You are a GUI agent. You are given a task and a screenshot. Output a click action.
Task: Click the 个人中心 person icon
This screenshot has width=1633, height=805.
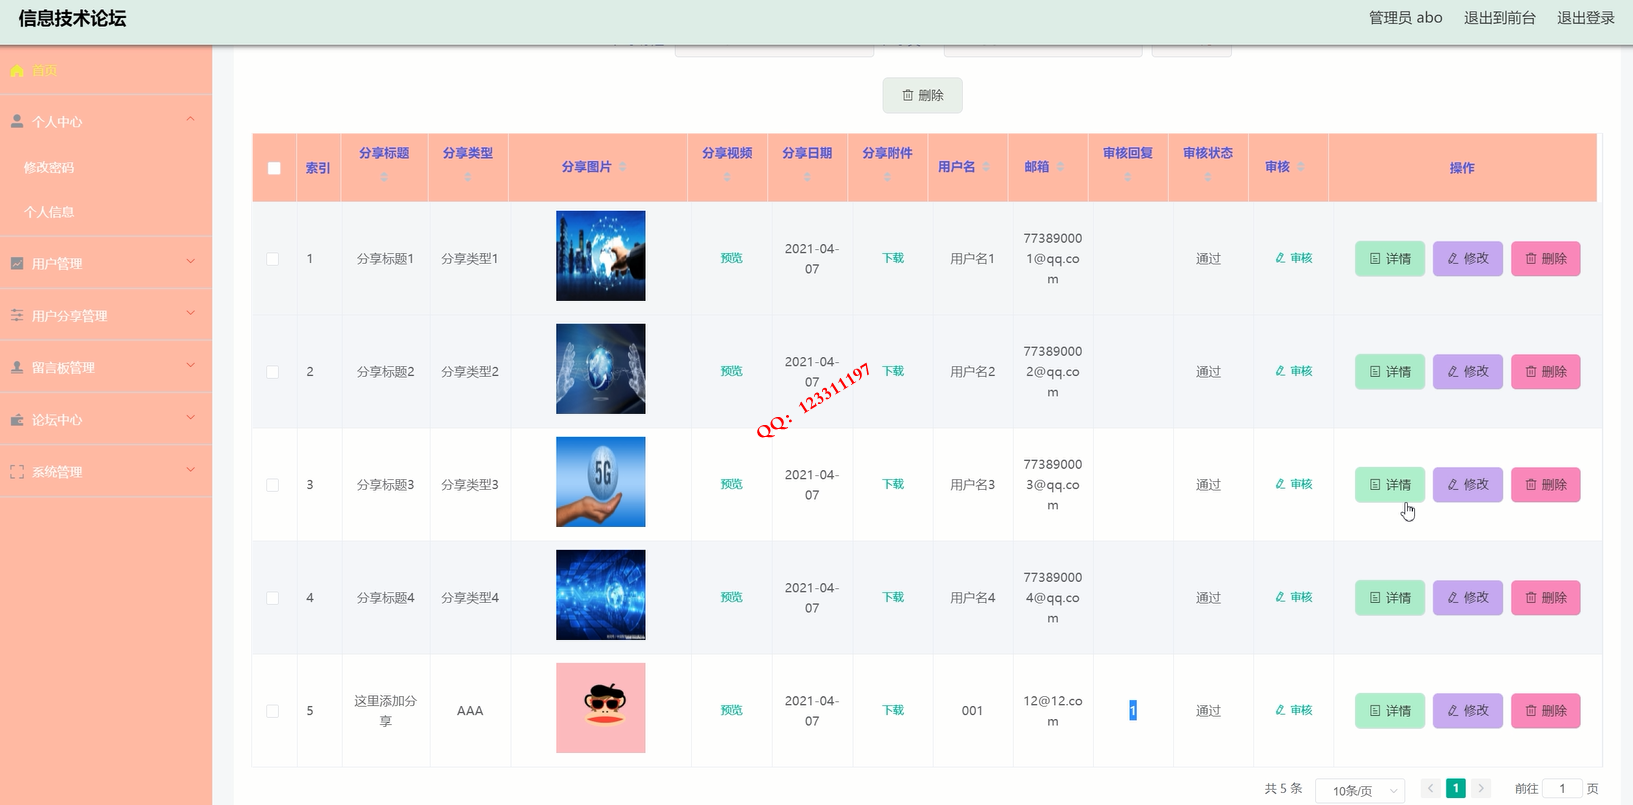click(17, 121)
